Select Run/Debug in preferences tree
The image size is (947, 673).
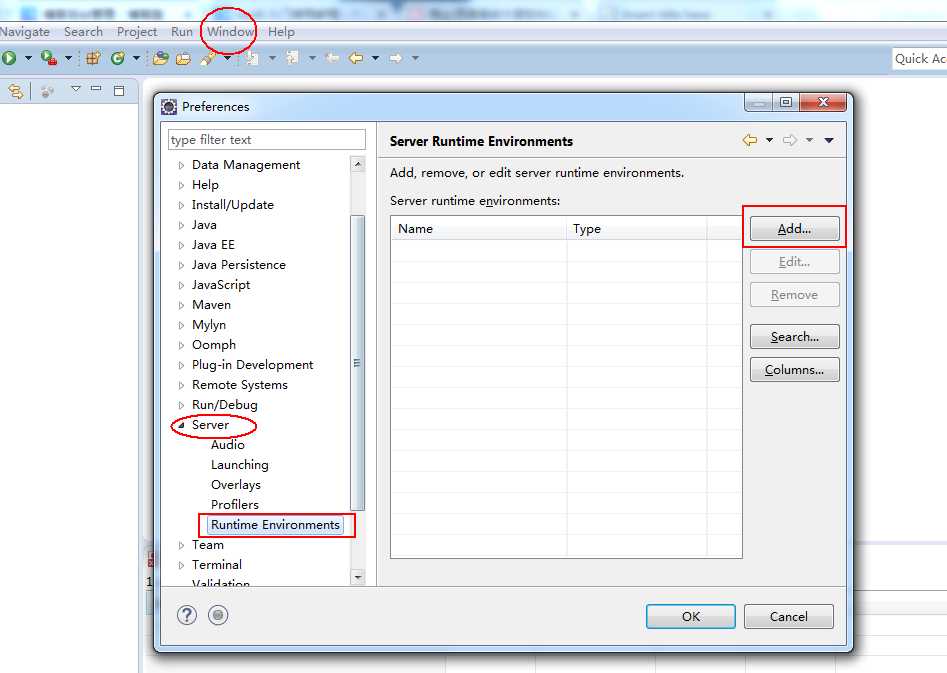tap(225, 405)
